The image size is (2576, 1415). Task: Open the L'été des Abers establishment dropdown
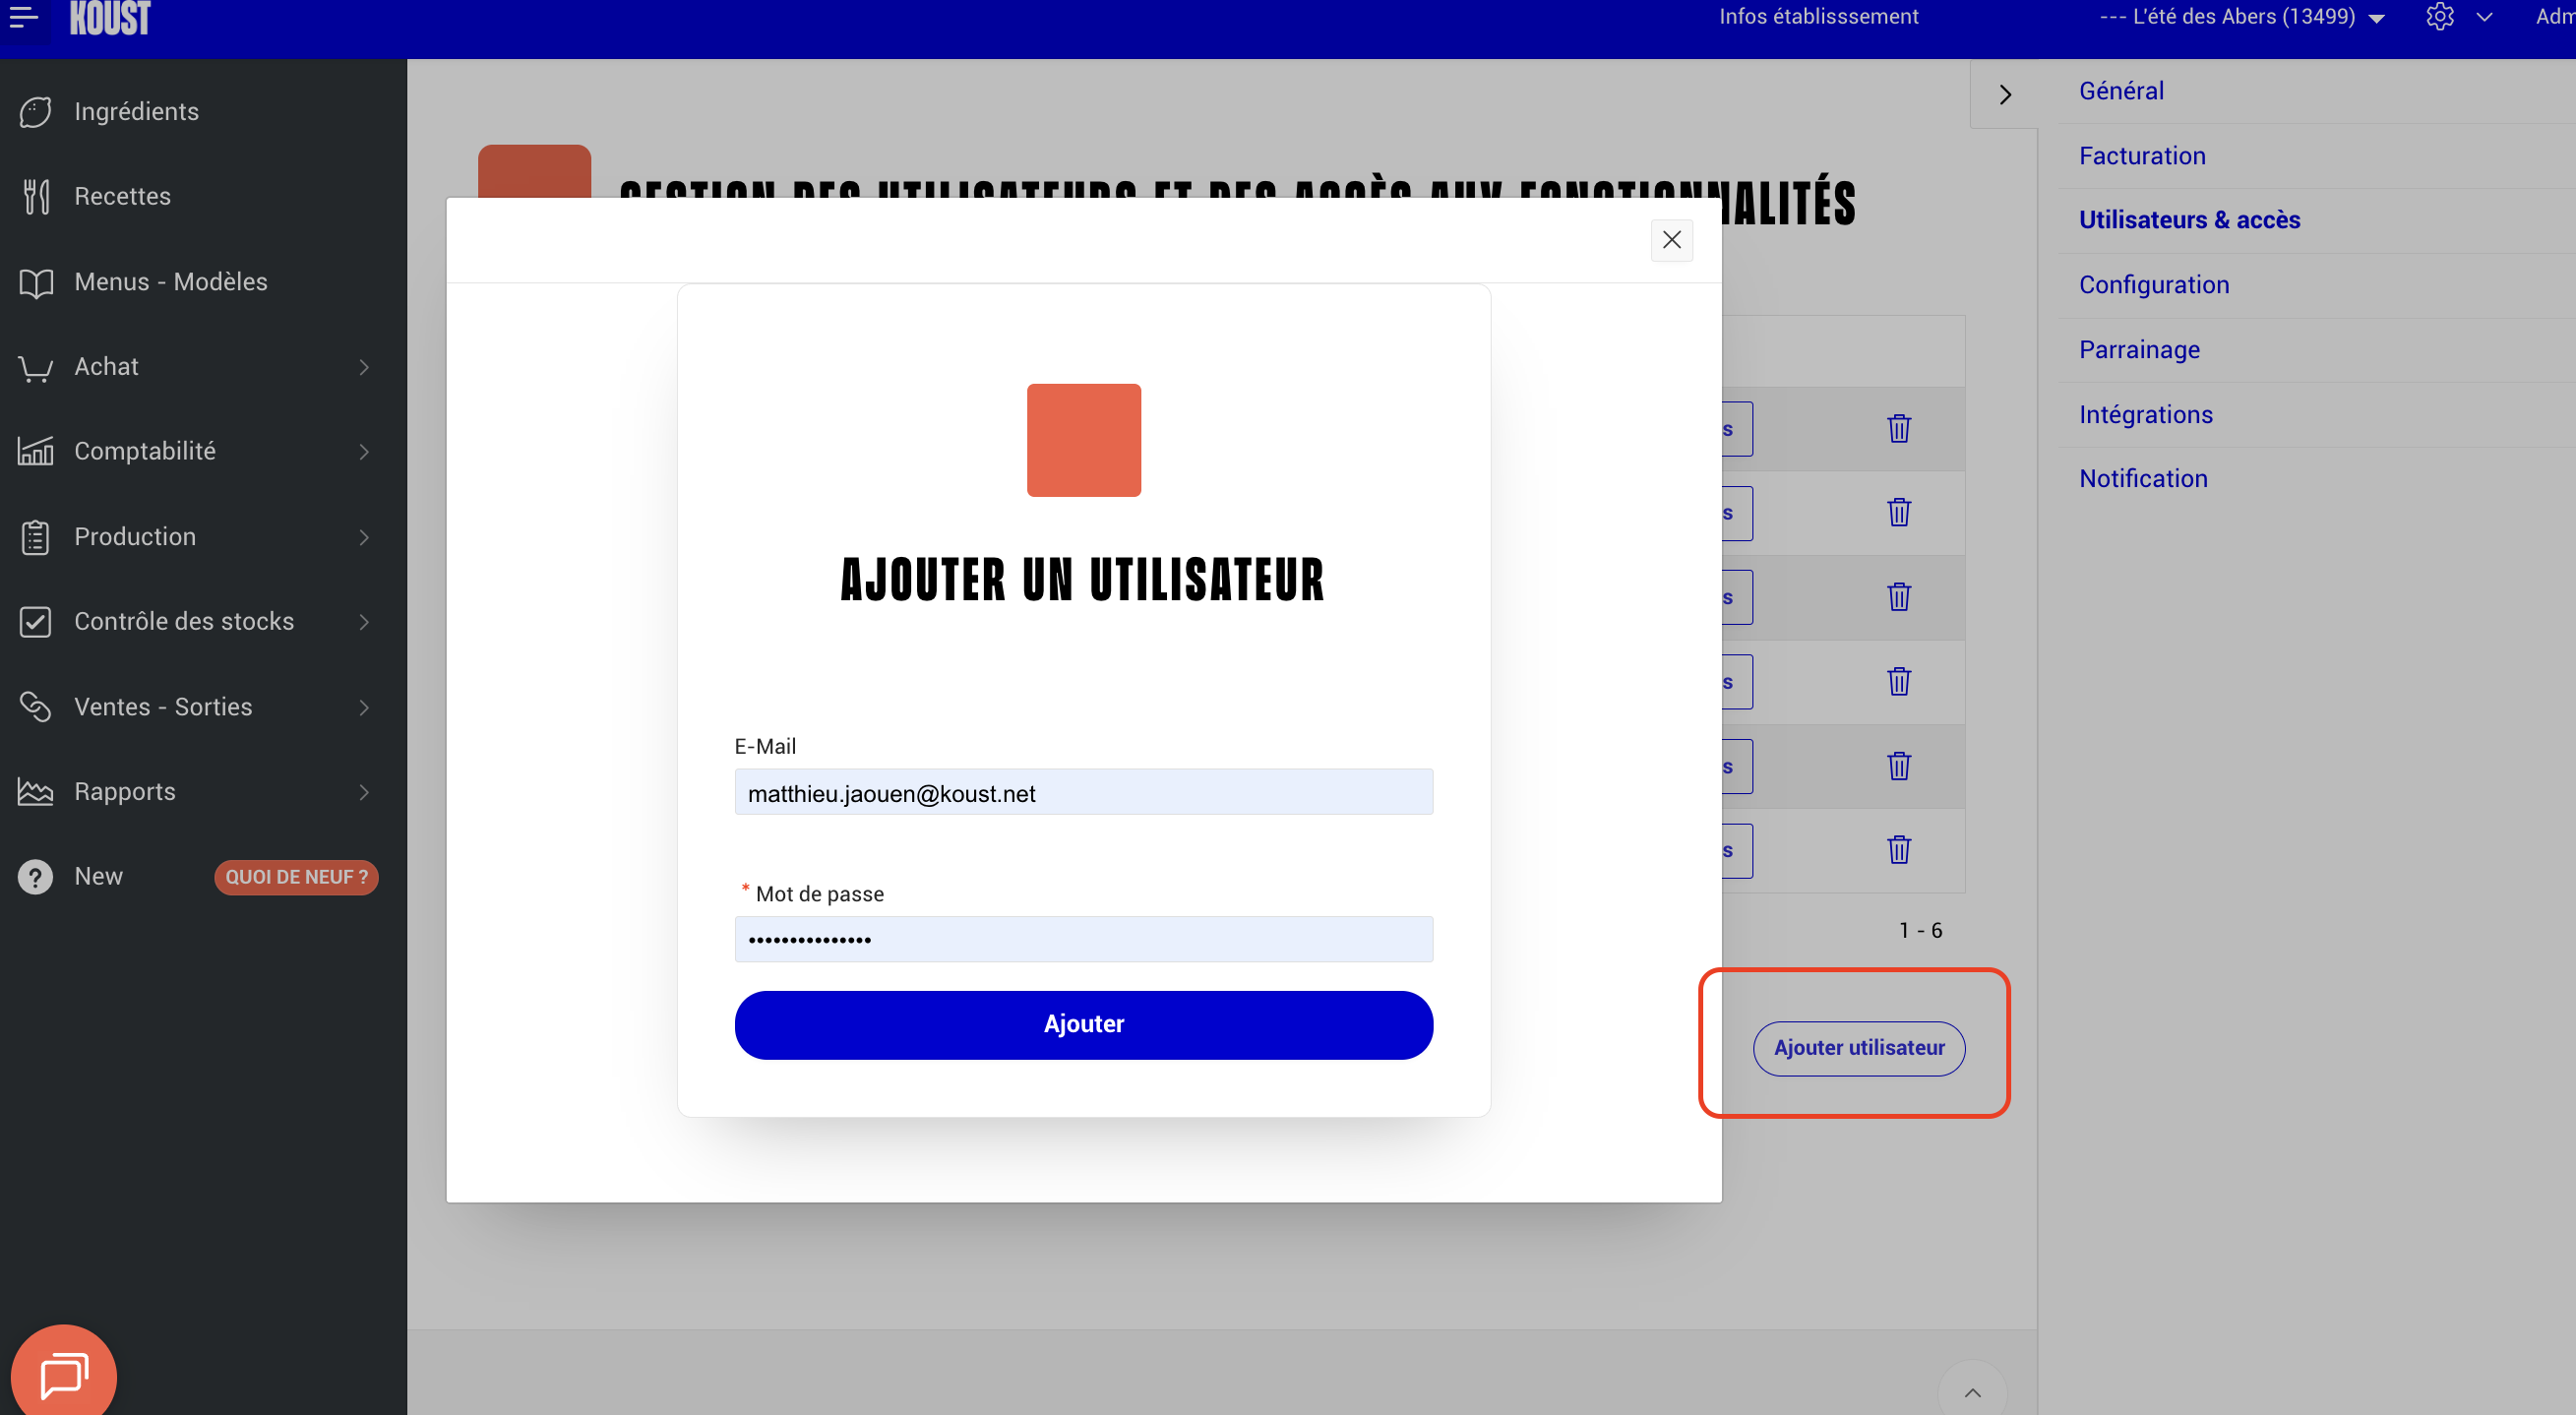tap(2241, 17)
